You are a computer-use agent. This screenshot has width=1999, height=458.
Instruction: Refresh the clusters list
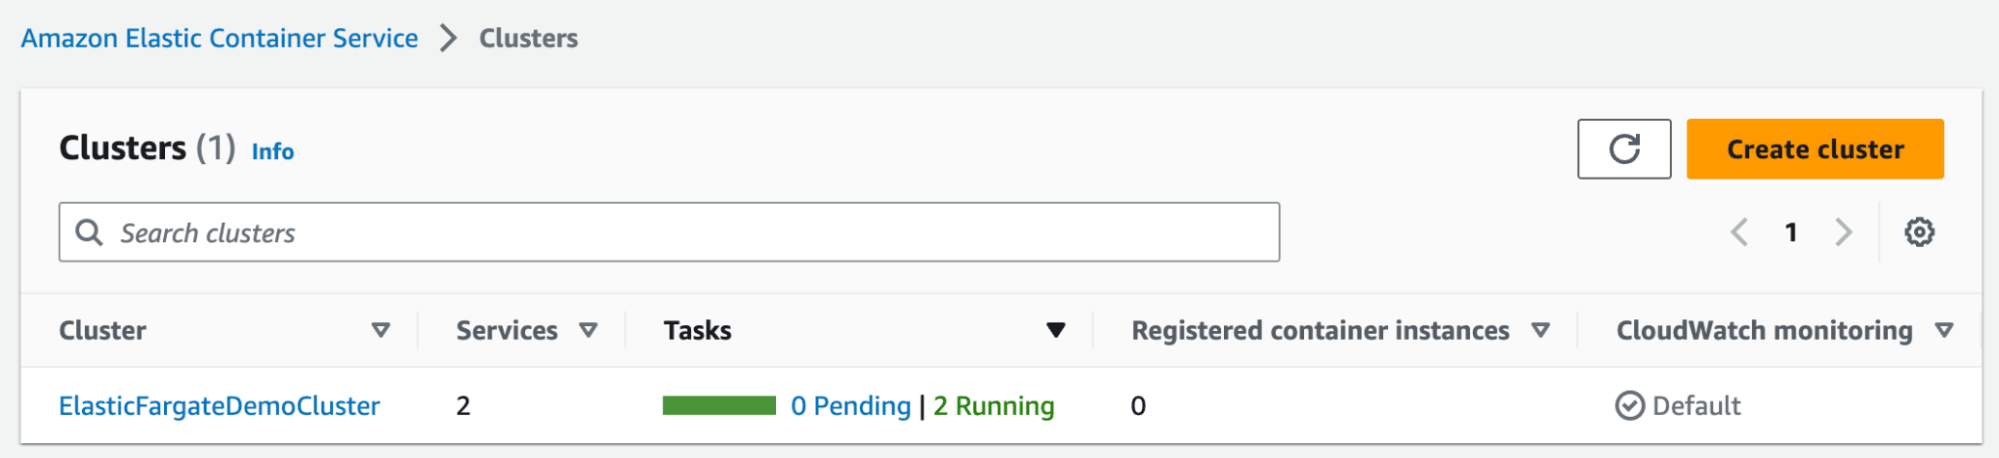1623,149
